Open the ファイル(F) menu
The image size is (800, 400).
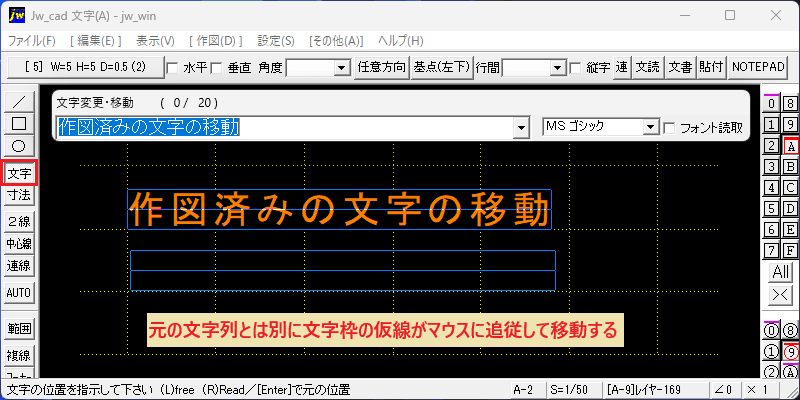(x=32, y=41)
